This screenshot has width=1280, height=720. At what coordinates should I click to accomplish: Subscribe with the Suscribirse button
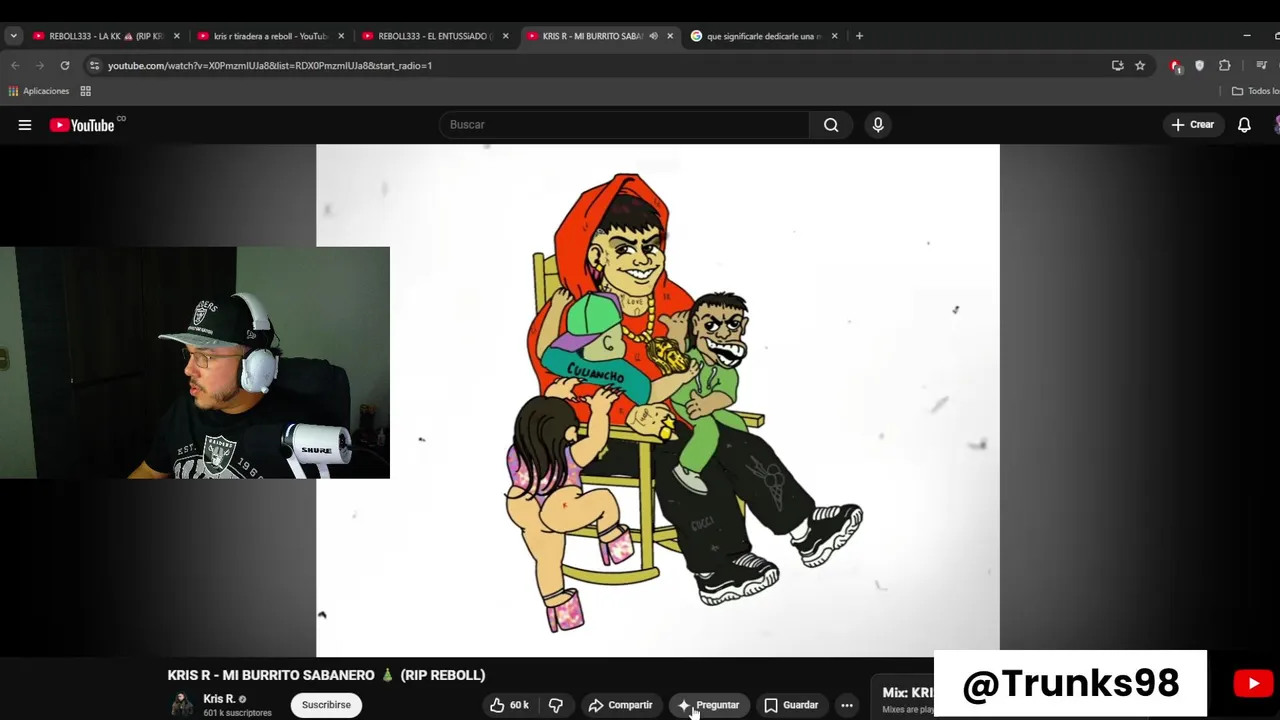[326, 705]
